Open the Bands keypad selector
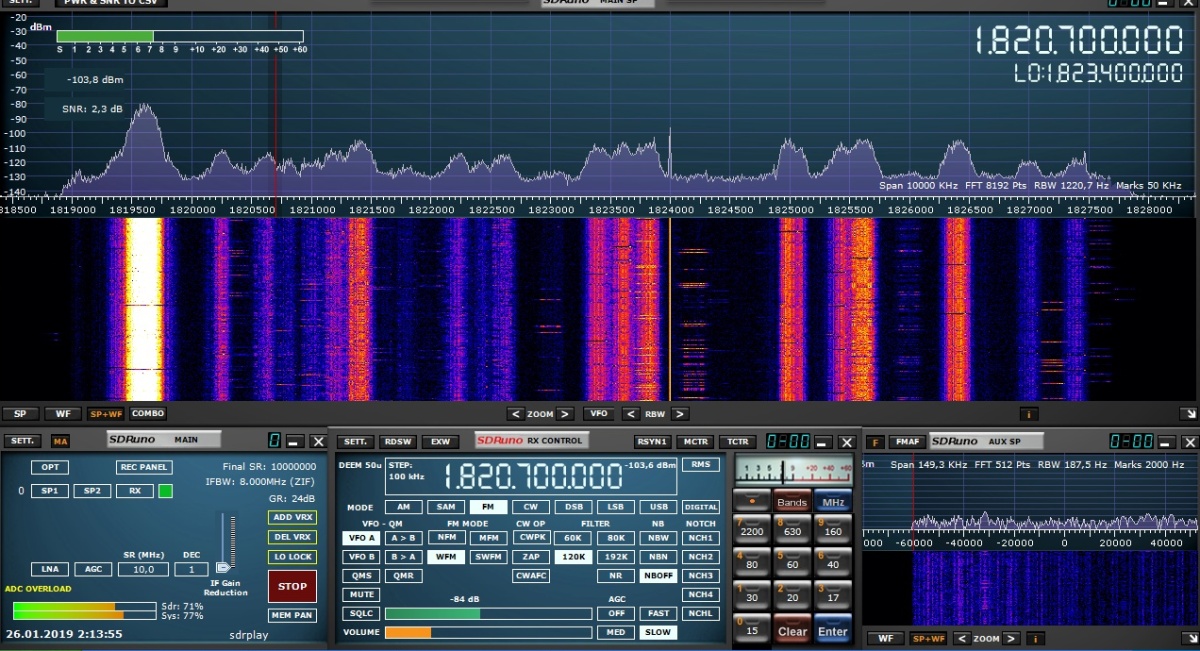The width and height of the screenshot is (1200, 651). (x=791, y=502)
